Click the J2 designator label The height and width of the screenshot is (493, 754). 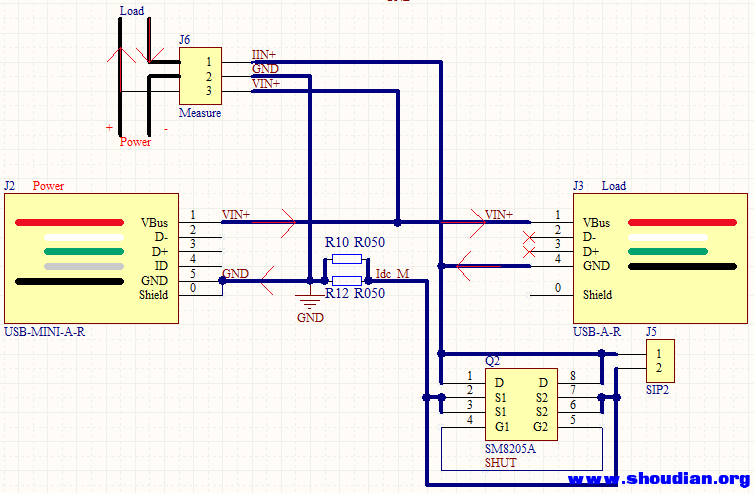point(9,186)
